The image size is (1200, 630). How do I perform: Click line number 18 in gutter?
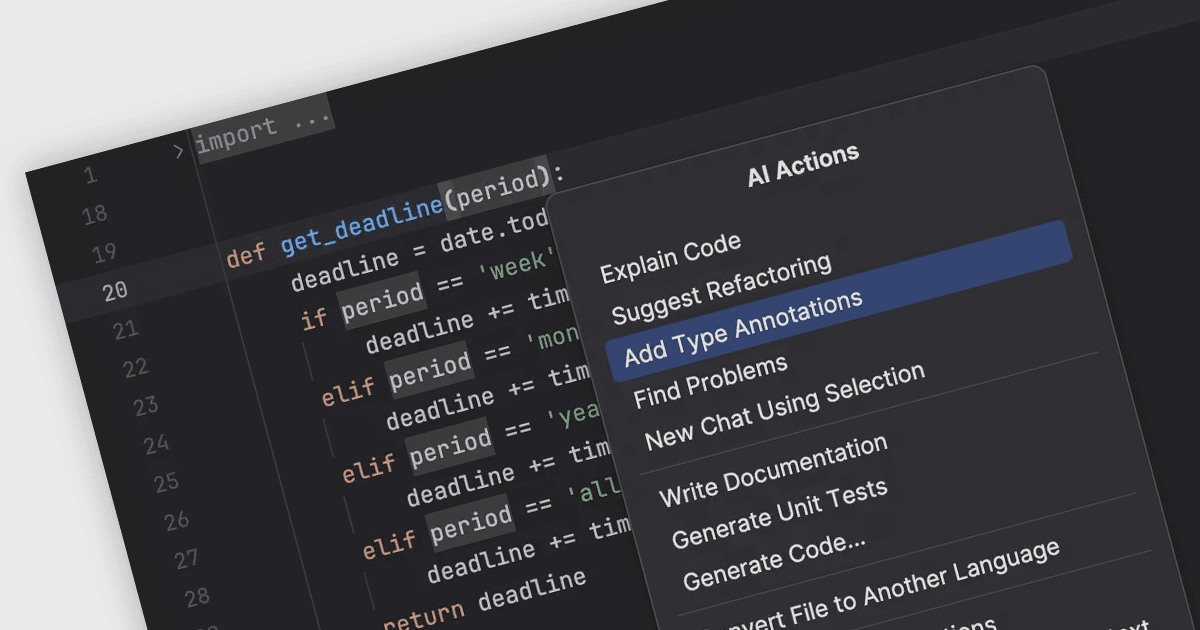(x=94, y=214)
